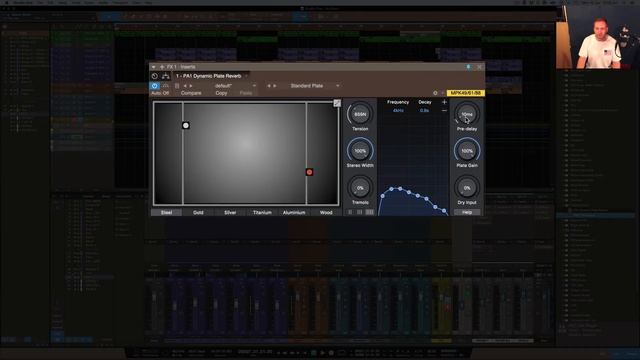Select the Gold plate material
Image resolution: width=640 pixels, height=360 pixels.
(x=198, y=212)
